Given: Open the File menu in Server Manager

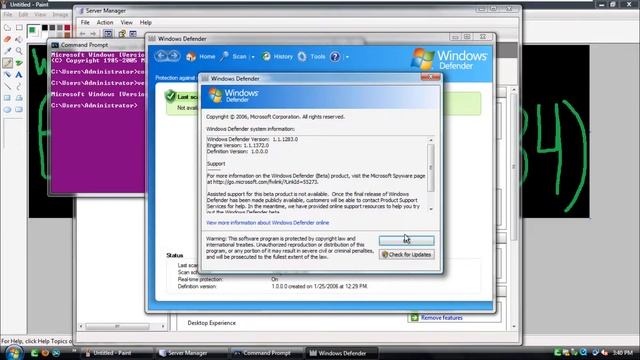Looking at the screenshot, I should pyautogui.click(x=85, y=22).
